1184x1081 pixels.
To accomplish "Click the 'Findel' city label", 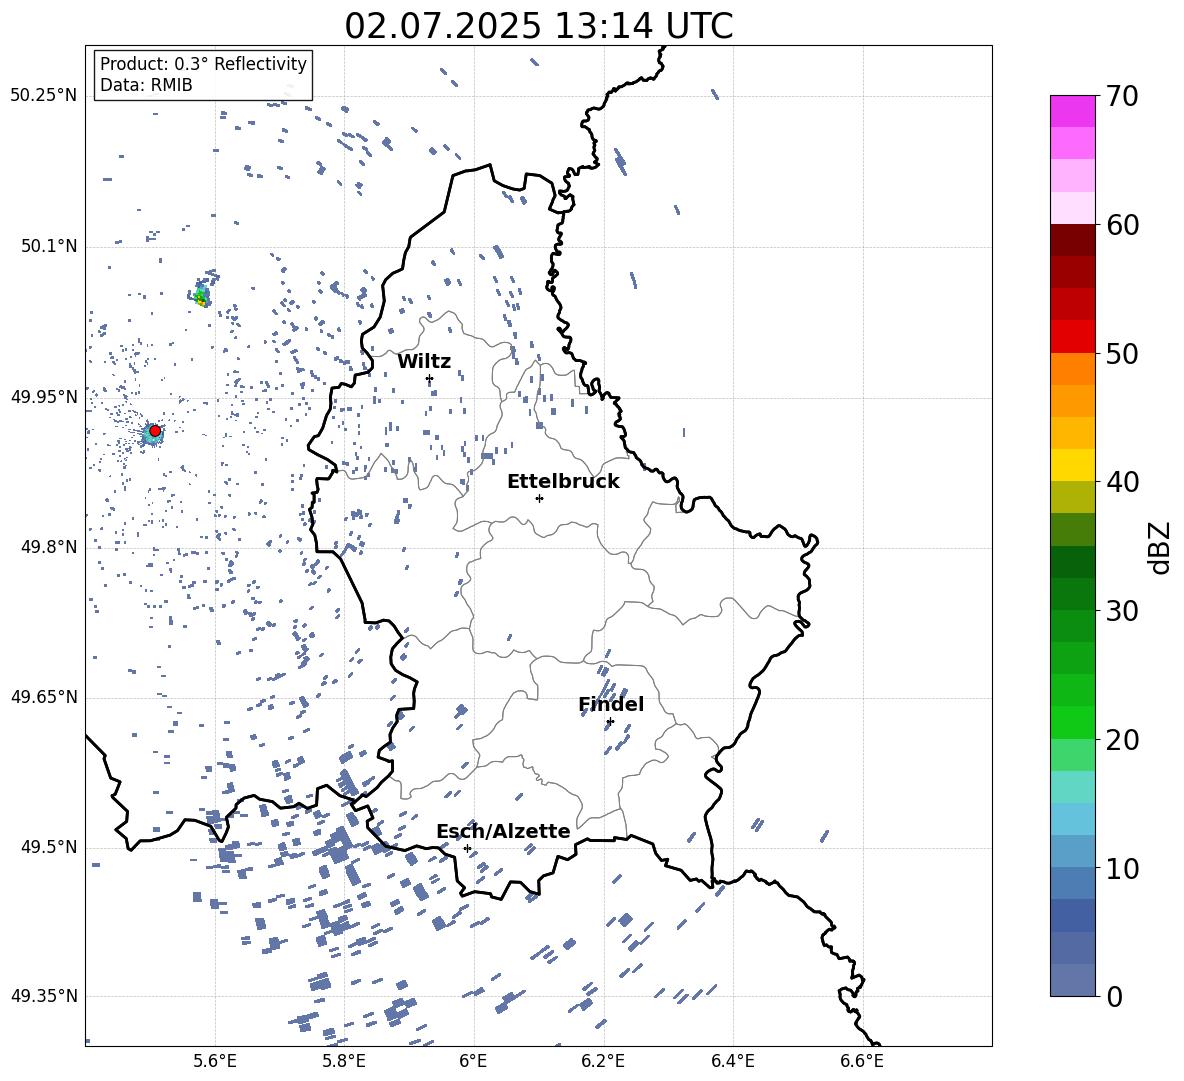I will 611,704.
